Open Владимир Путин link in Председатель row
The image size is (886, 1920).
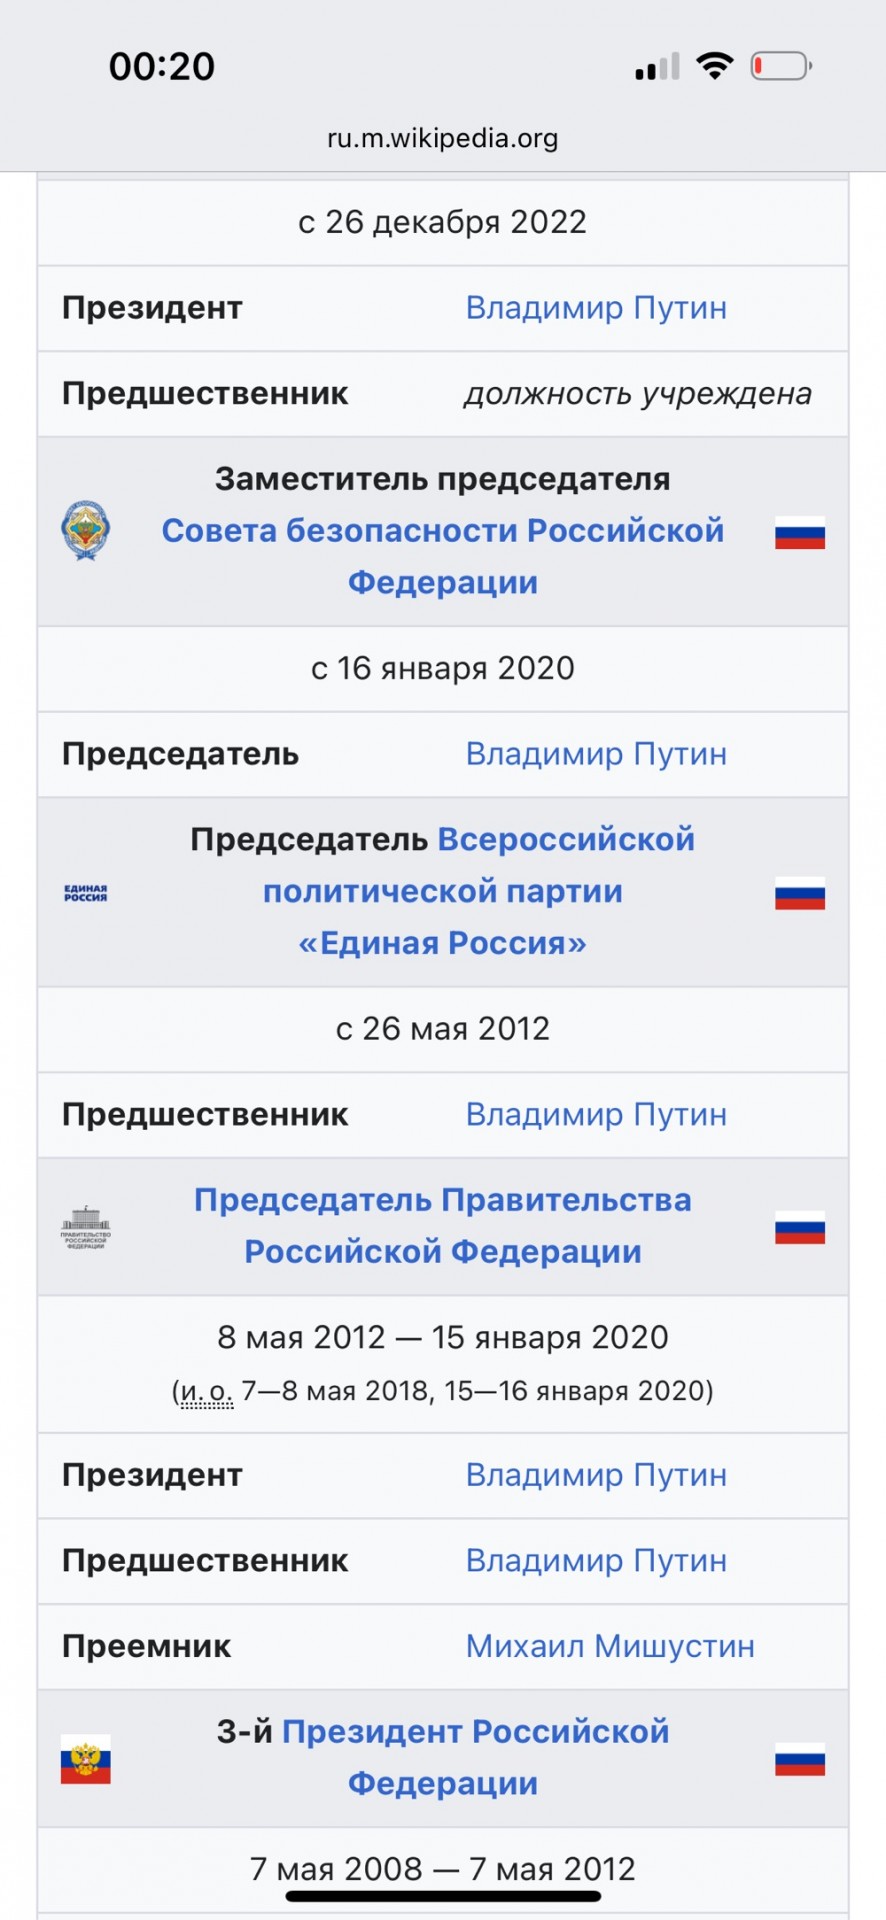point(596,754)
